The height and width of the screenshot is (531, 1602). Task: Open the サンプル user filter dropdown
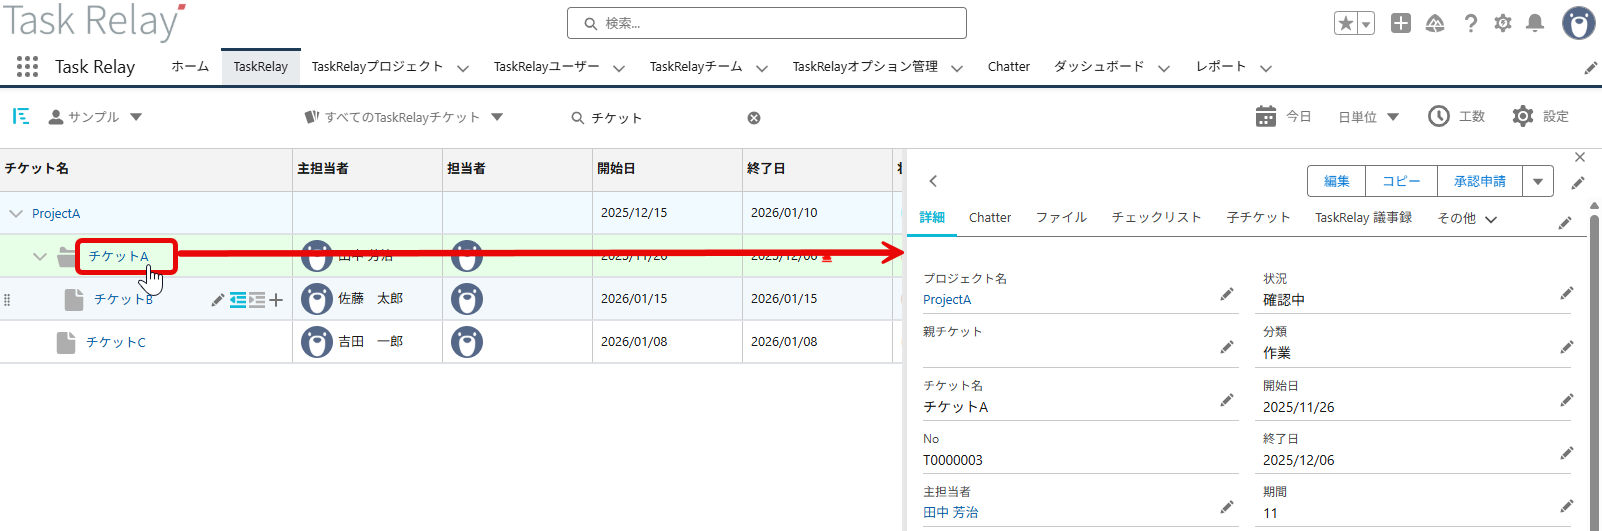(x=95, y=117)
